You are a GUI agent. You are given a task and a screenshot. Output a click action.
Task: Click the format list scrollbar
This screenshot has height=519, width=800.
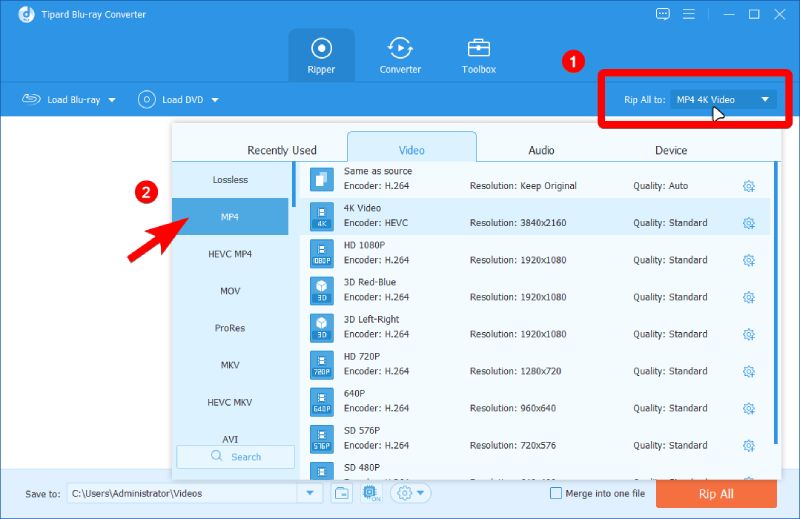coord(294,184)
